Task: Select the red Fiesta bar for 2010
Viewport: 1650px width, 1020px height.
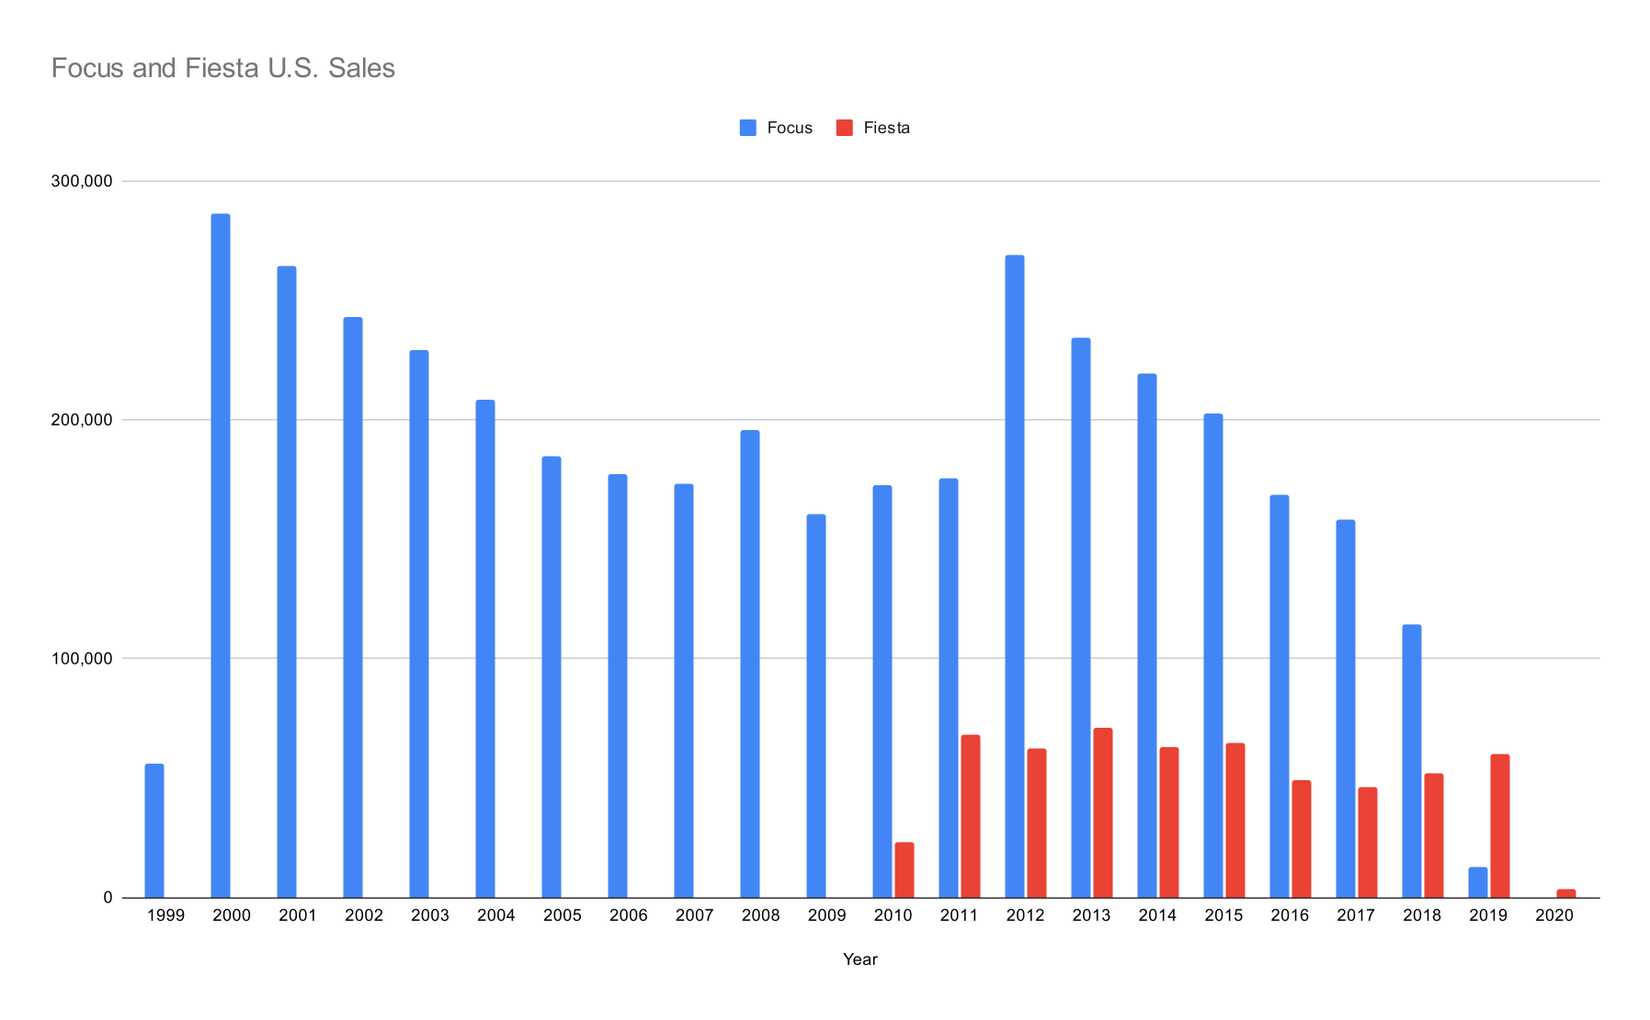Action: pyautogui.click(x=904, y=870)
